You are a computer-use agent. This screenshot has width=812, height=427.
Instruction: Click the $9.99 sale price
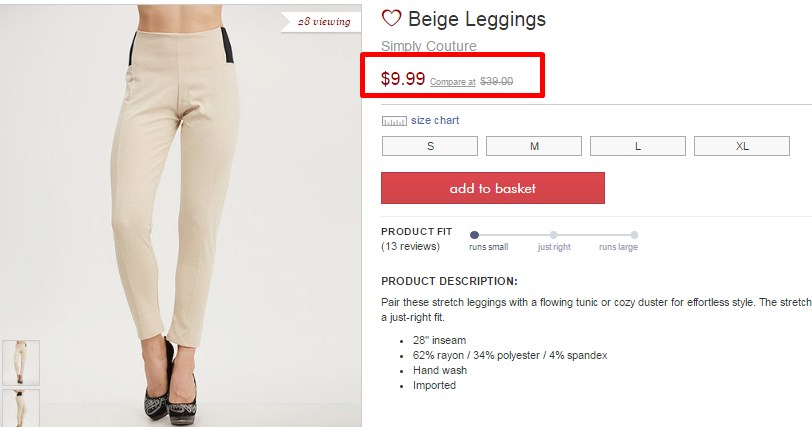403,79
